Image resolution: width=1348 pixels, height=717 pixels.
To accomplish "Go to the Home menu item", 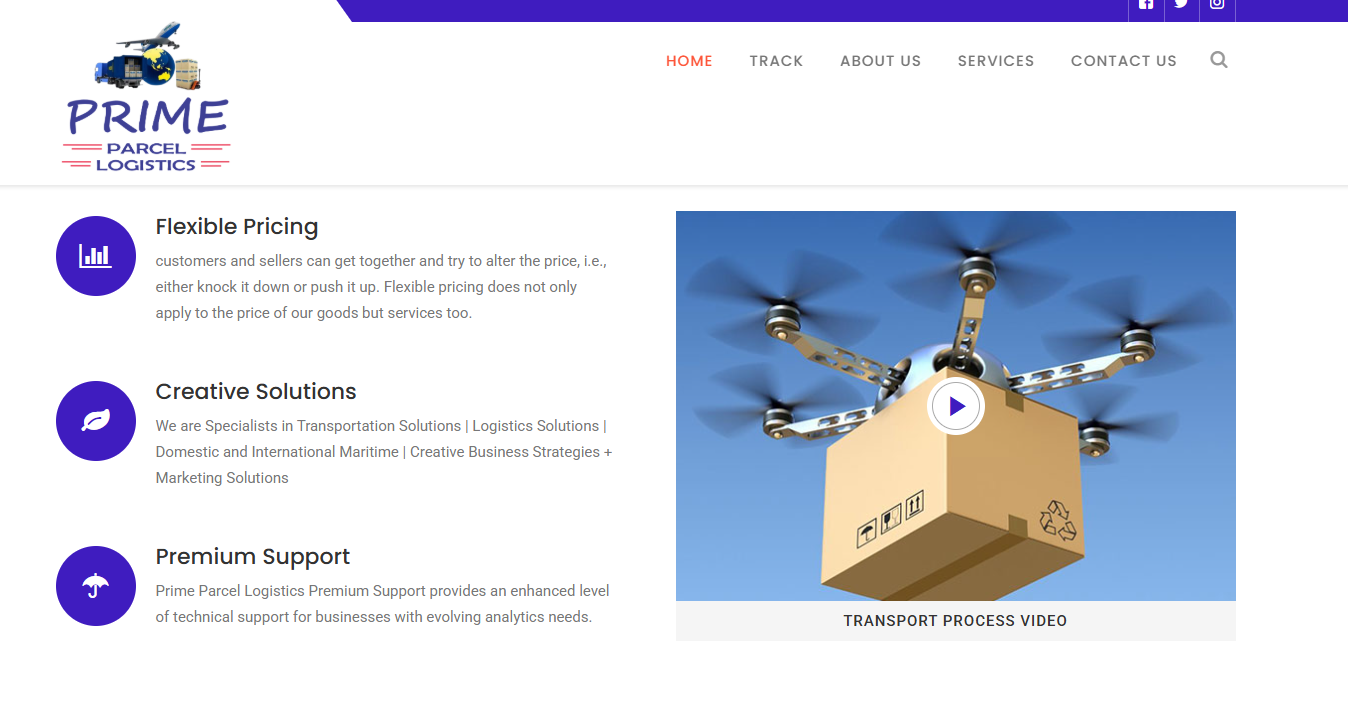I will 689,61.
